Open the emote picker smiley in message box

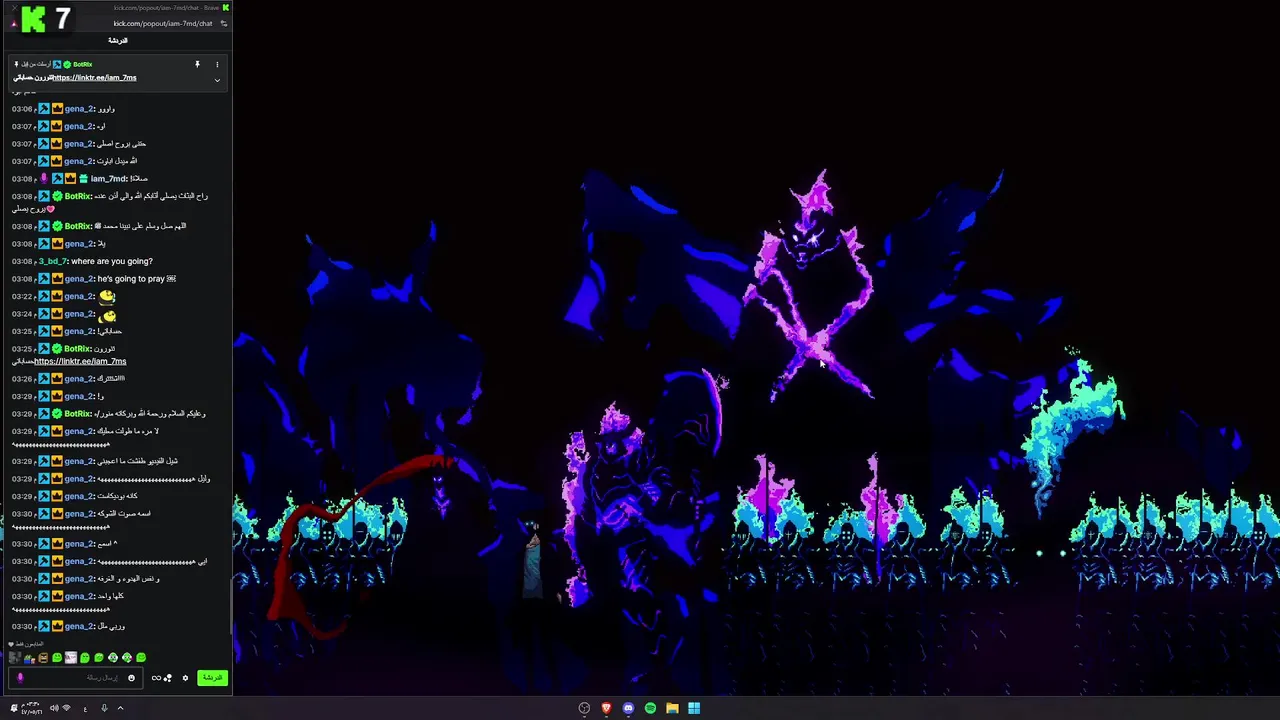pos(131,678)
